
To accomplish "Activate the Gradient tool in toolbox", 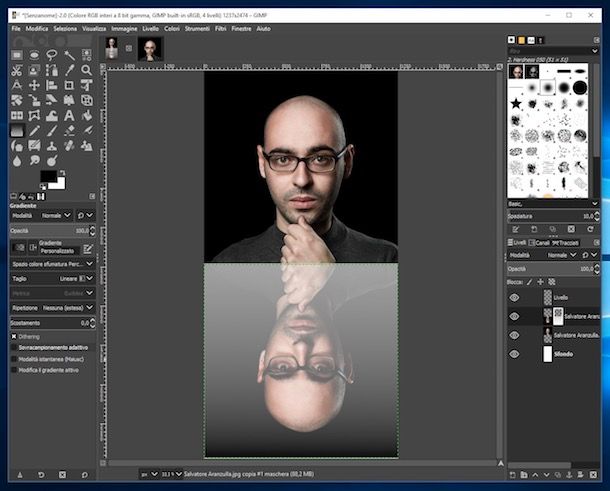I will tap(16, 130).
